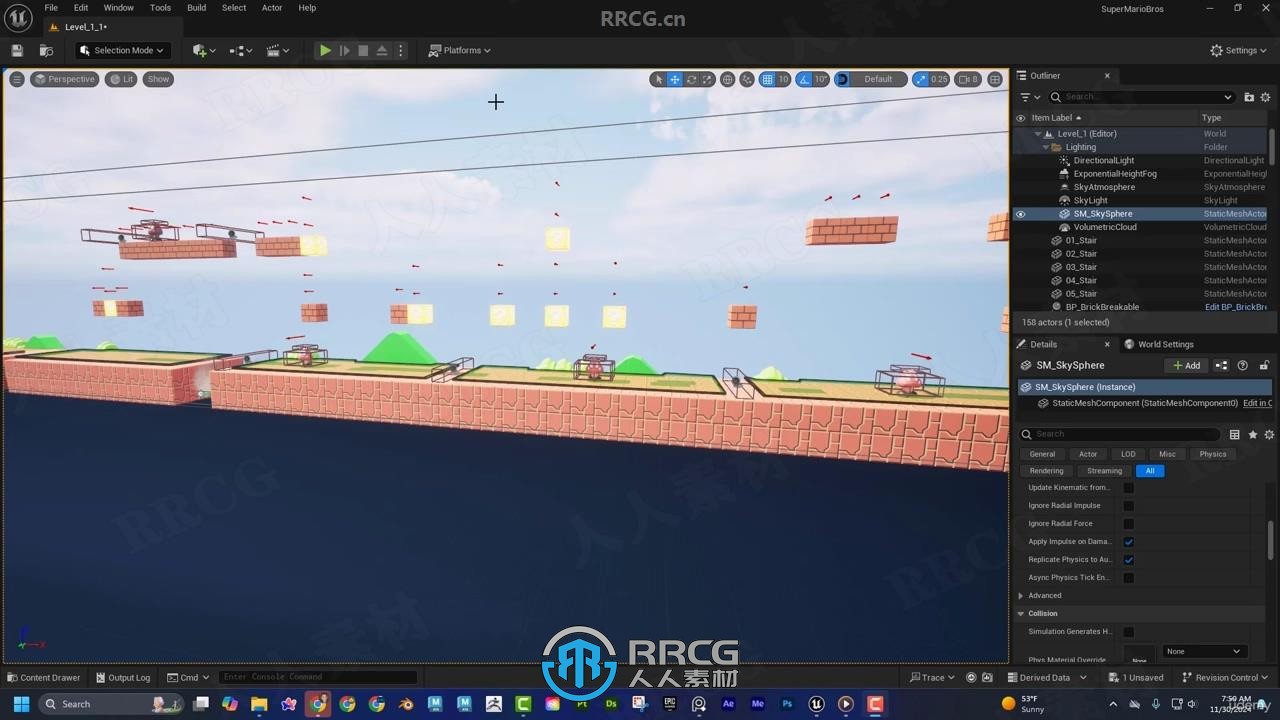Toggle the Details panel lock icon
The height and width of the screenshot is (720, 1280).
pyautogui.click(x=1264, y=365)
